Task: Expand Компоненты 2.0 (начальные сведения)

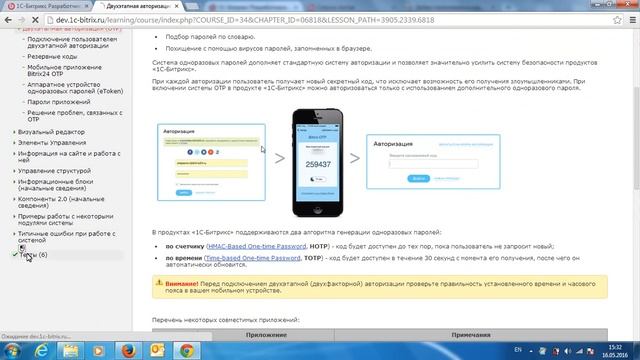Action: tap(61, 202)
